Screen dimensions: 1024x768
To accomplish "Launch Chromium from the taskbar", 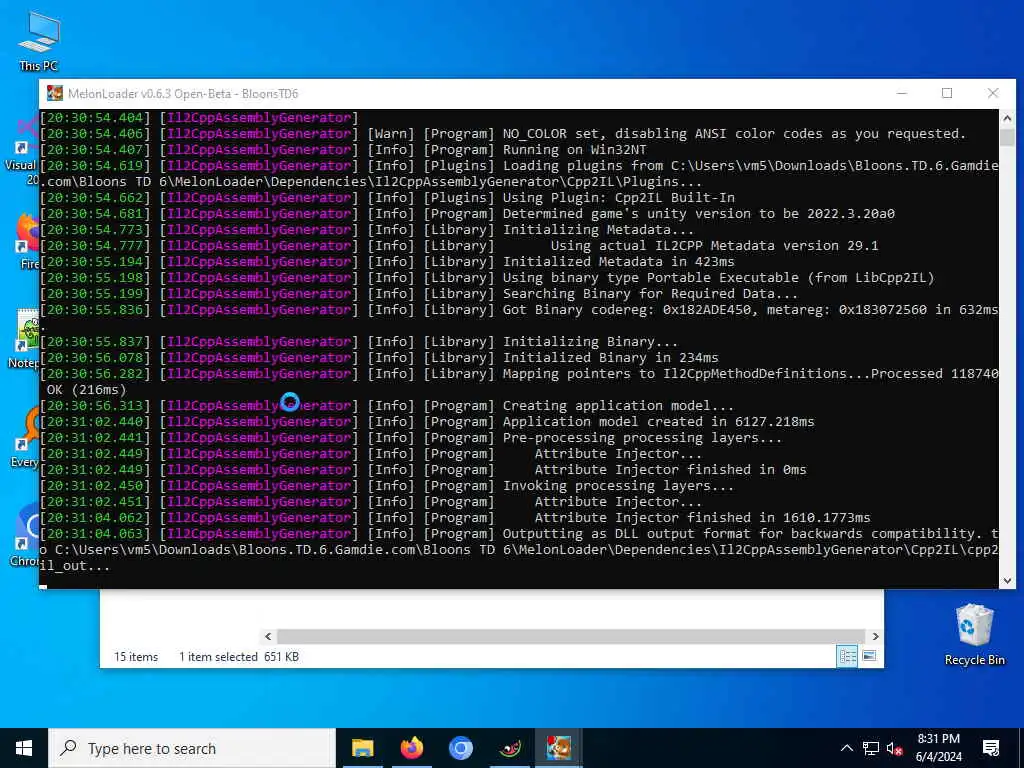I will click(x=460, y=748).
